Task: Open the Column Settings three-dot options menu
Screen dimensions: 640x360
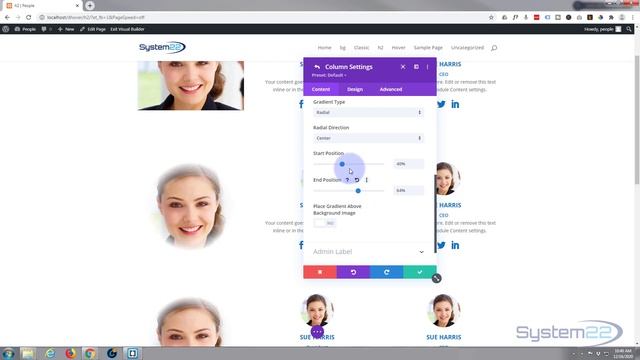Action: pos(427,67)
